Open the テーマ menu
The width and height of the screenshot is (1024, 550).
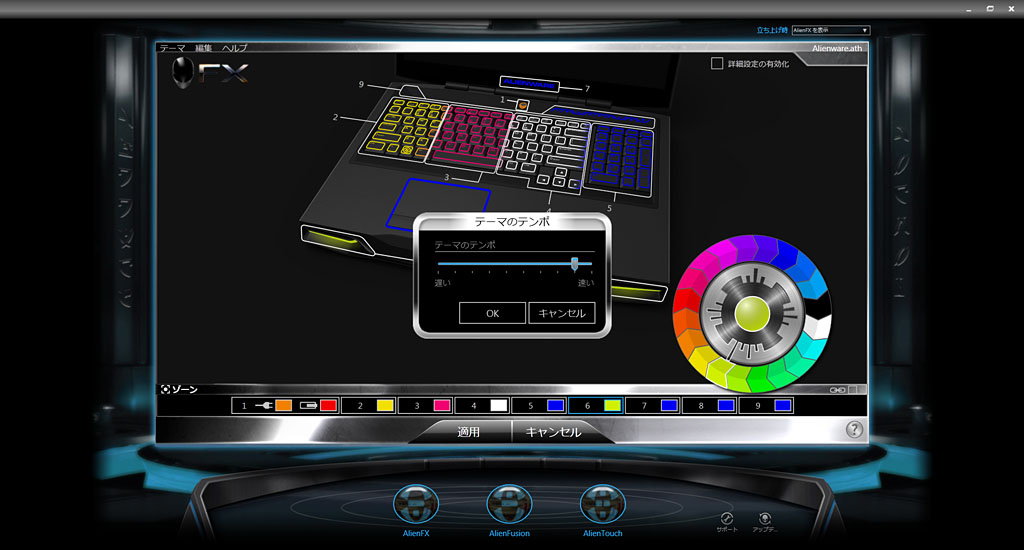pos(172,48)
